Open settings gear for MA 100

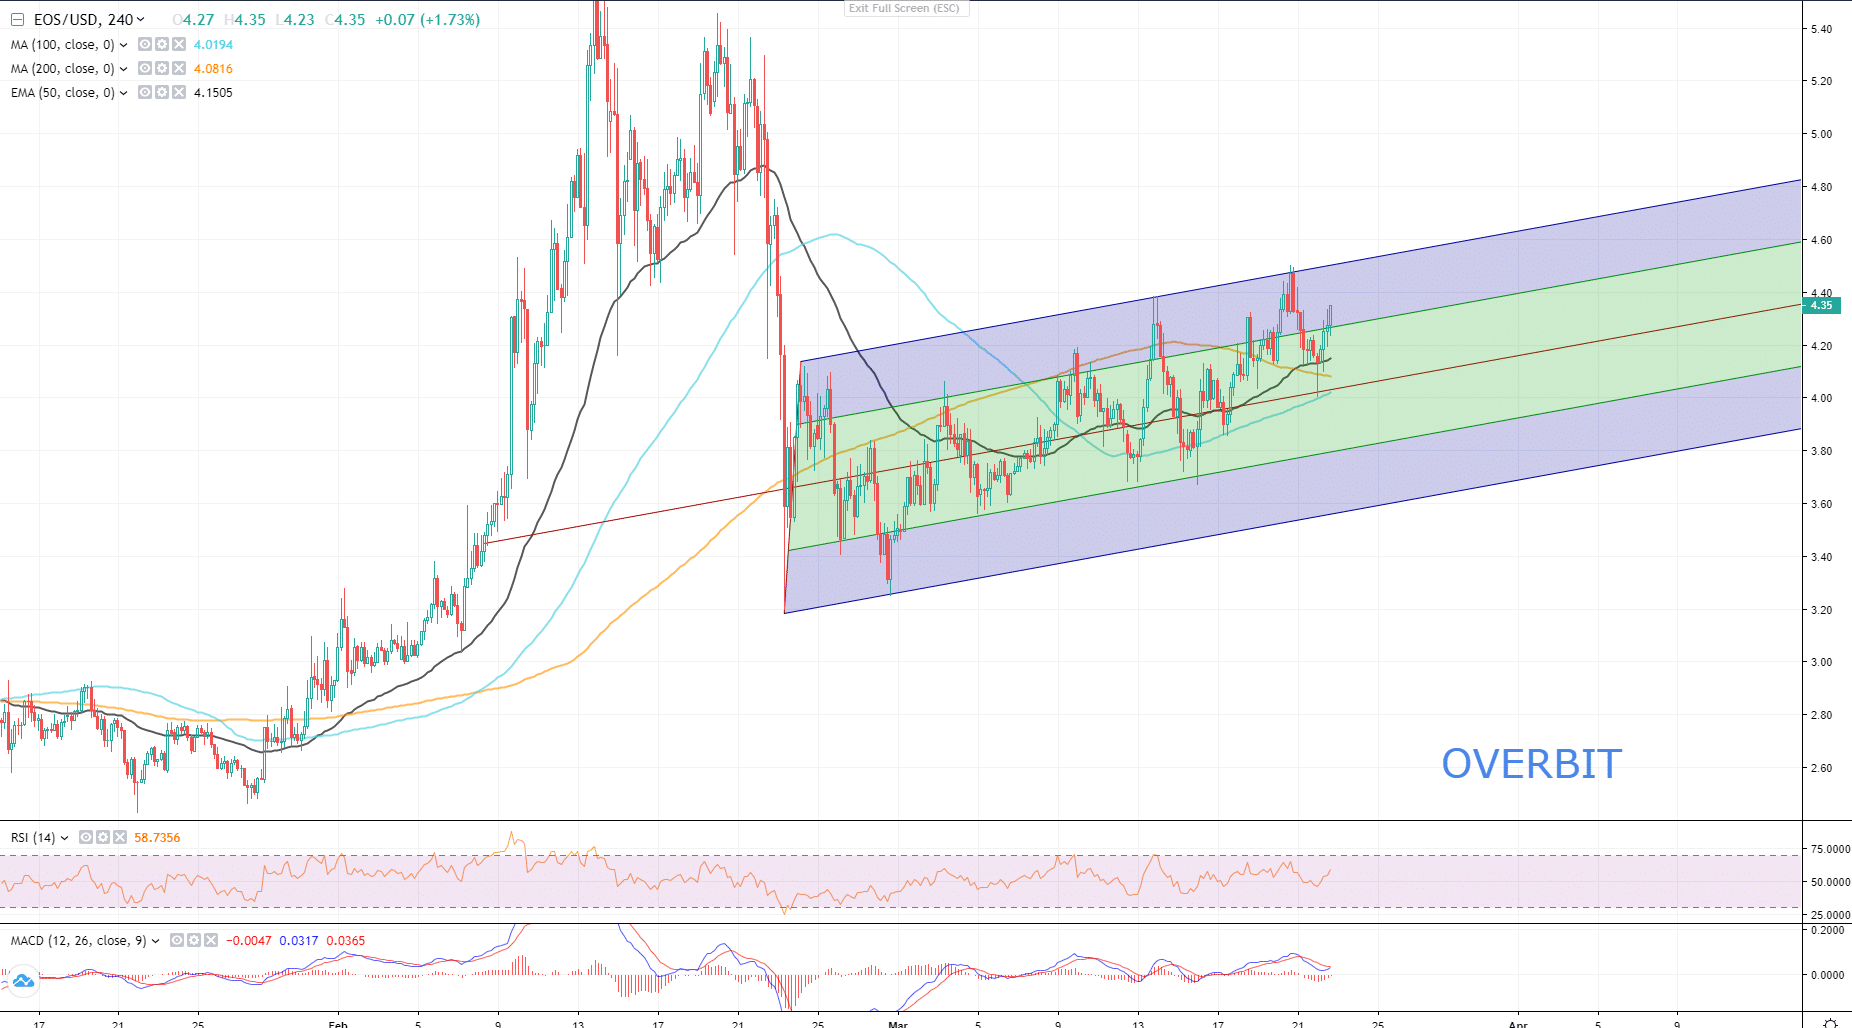(162, 45)
